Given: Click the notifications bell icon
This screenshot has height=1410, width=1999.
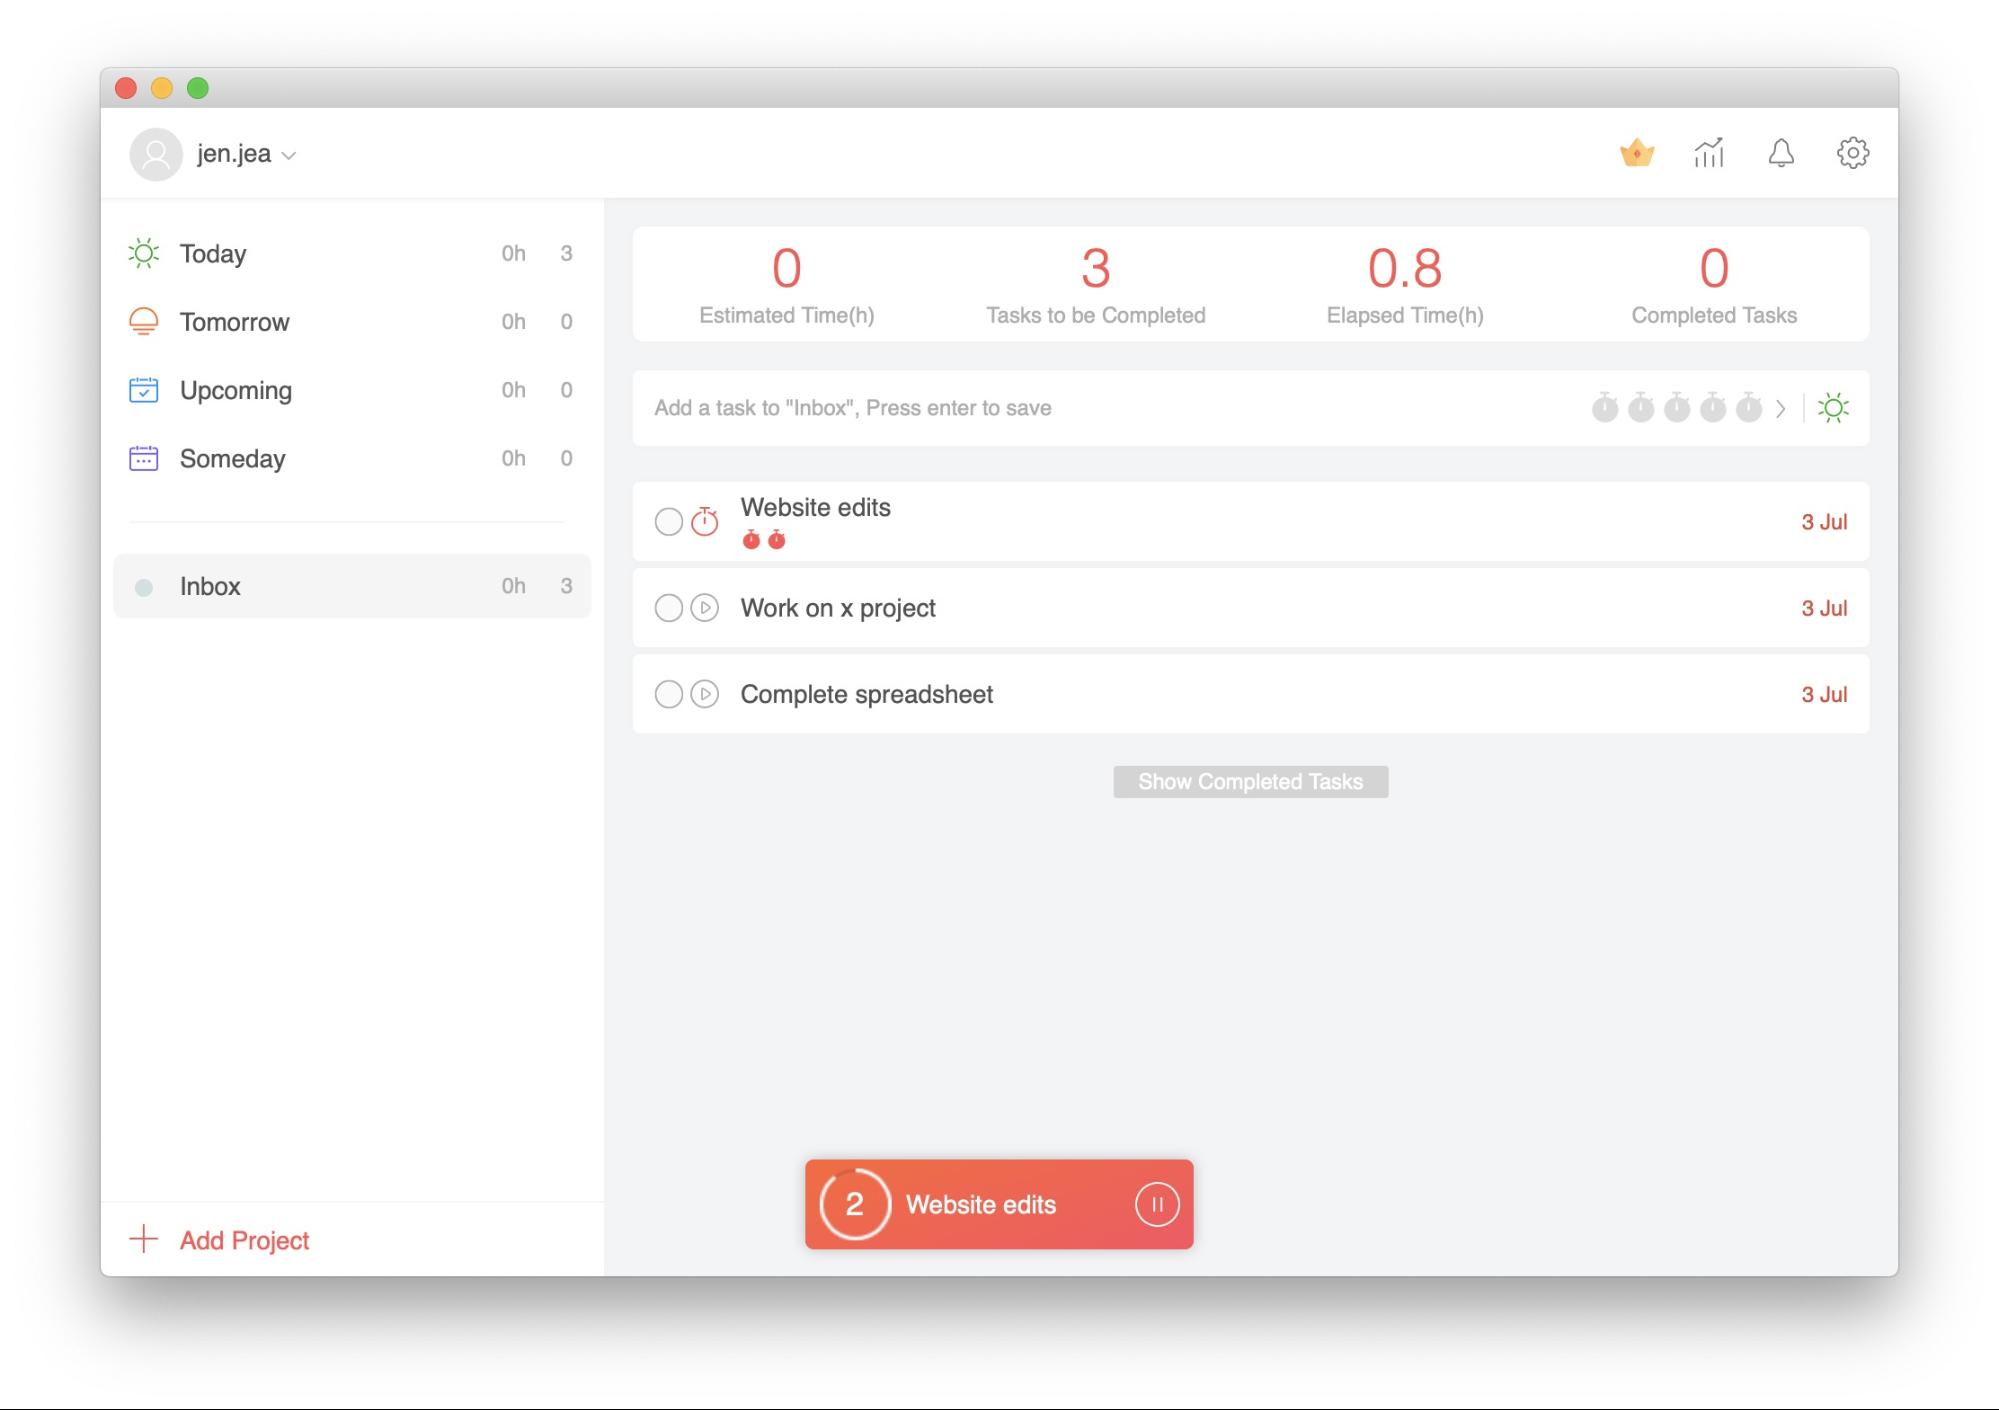Looking at the screenshot, I should tap(1780, 153).
